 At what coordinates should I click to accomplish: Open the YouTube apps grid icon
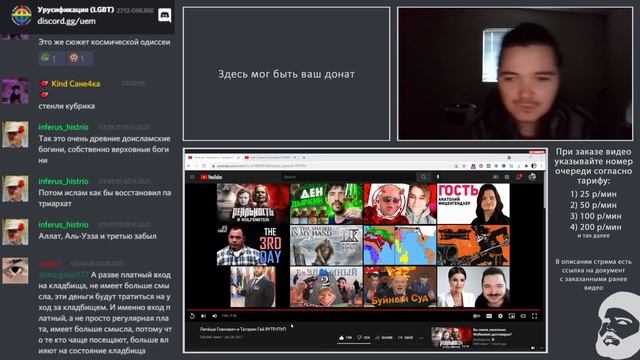pos(507,177)
